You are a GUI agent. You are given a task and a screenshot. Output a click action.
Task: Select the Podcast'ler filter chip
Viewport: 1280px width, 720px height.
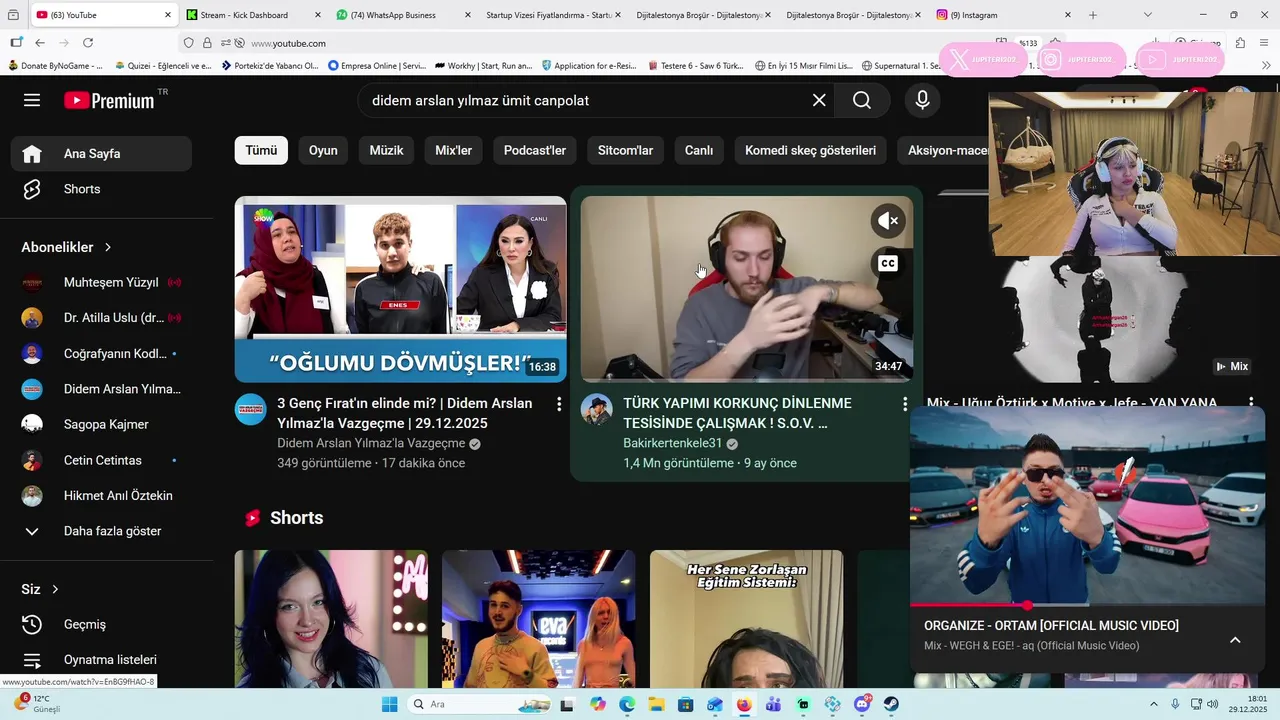535,151
